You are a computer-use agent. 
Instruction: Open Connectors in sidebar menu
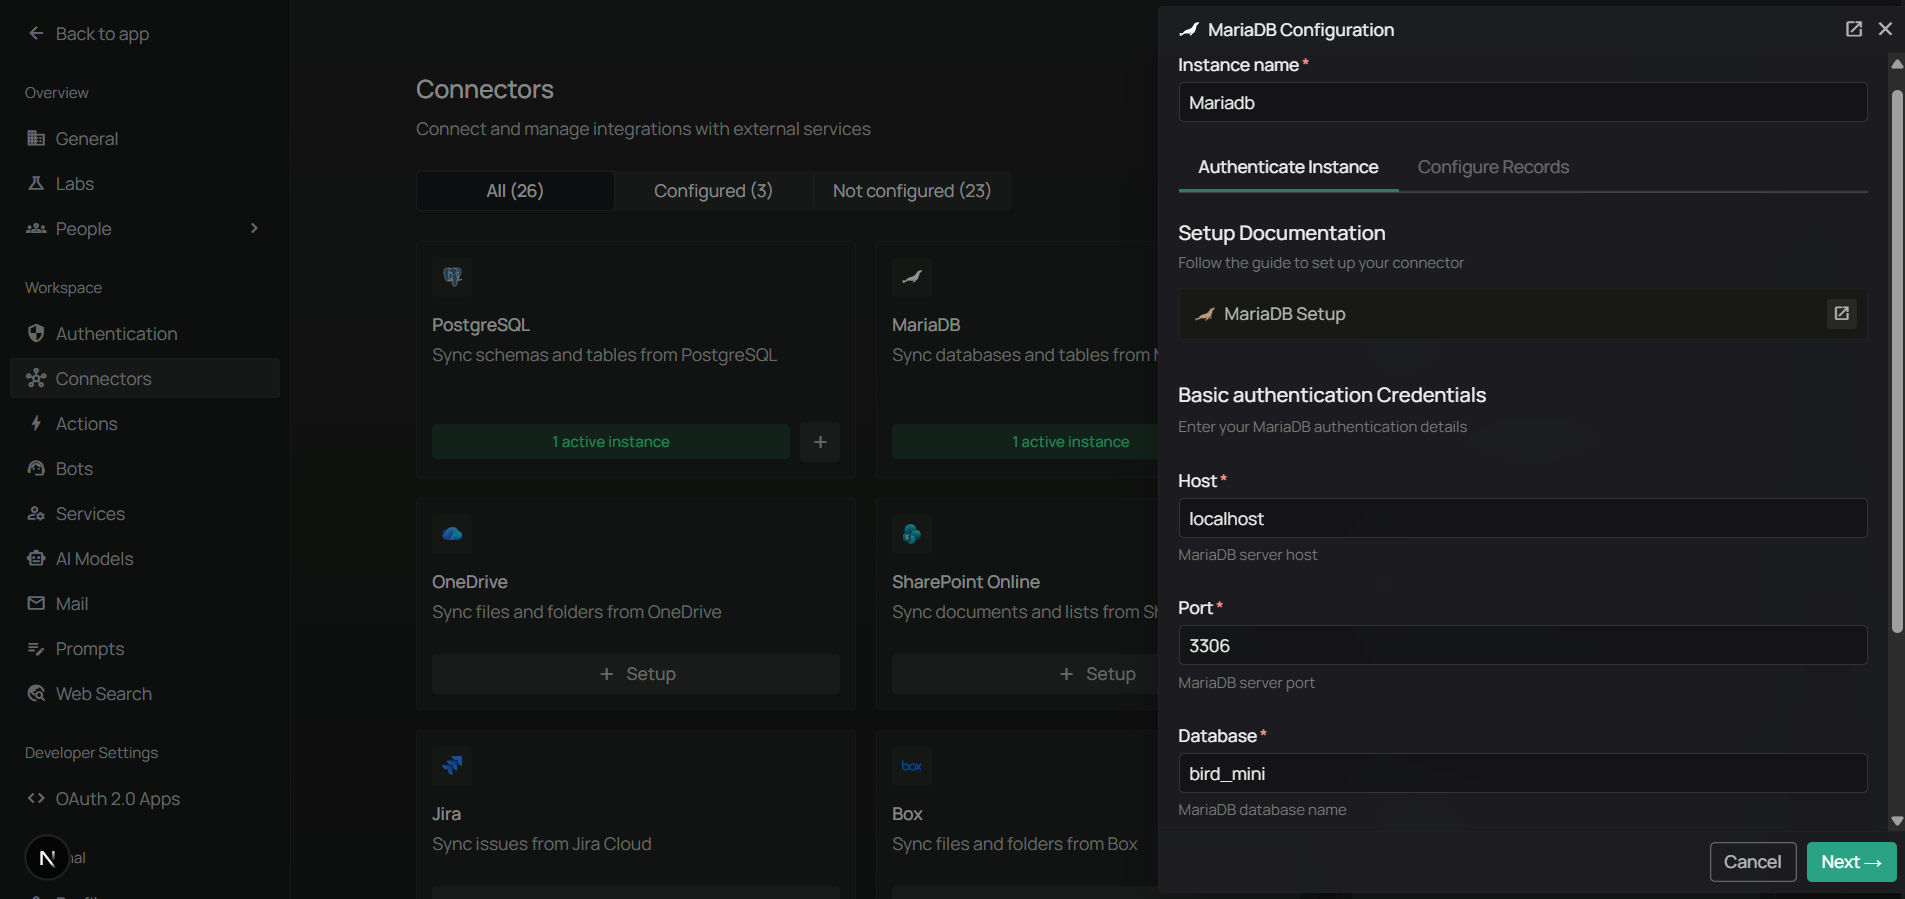pyautogui.click(x=145, y=378)
